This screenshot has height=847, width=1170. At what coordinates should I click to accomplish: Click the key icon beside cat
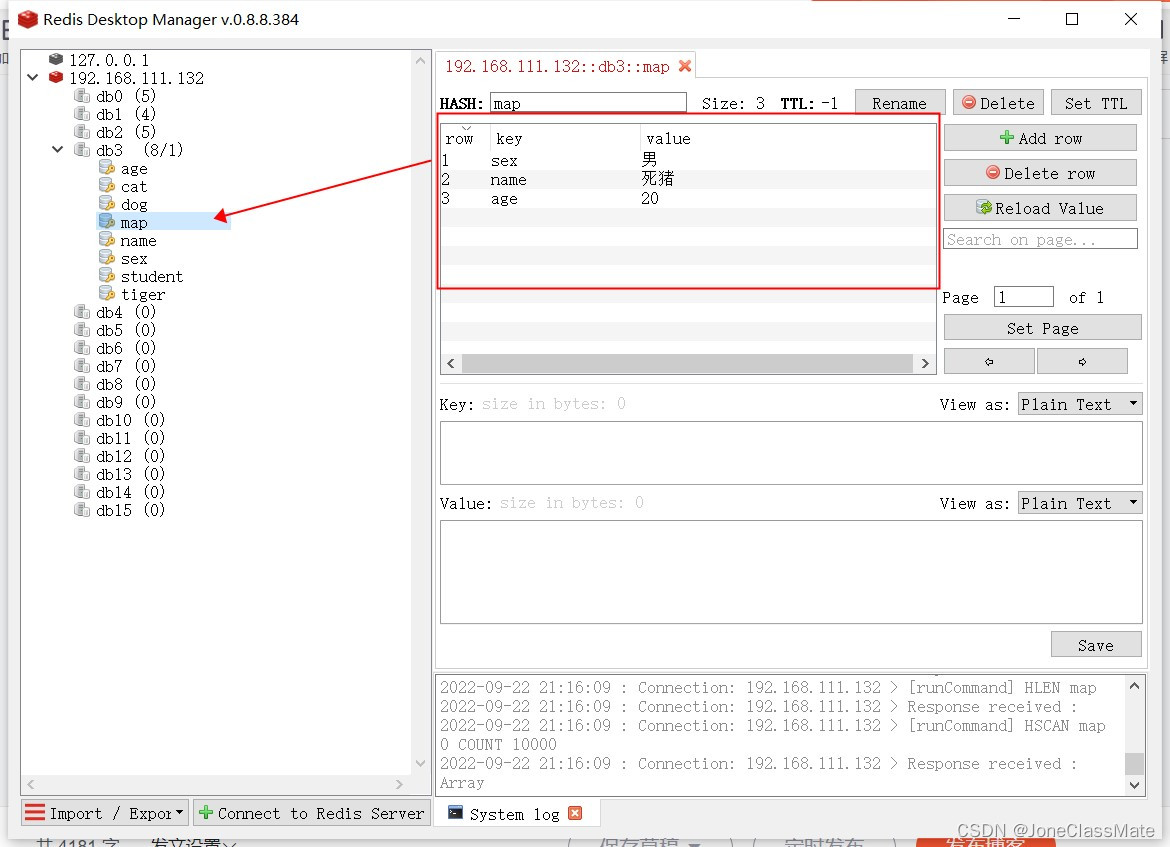click(x=107, y=186)
